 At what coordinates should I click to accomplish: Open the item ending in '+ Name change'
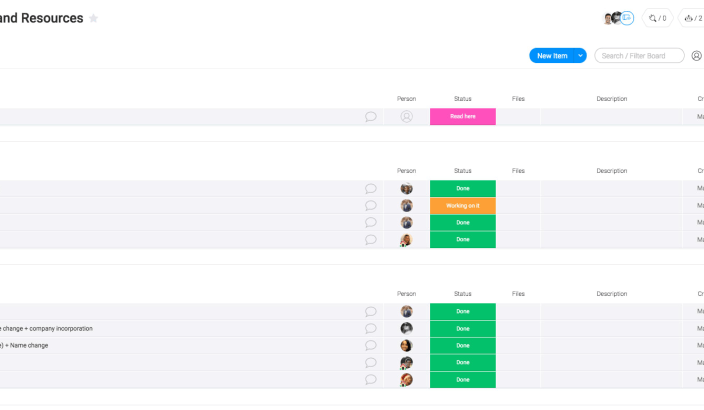coord(24,346)
